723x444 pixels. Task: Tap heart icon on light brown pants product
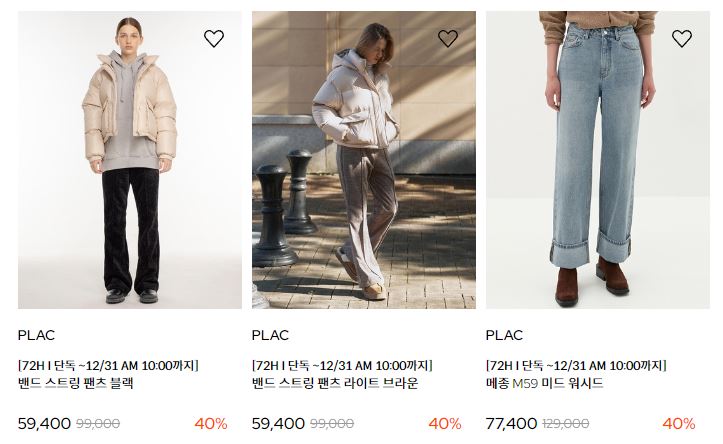(448, 38)
